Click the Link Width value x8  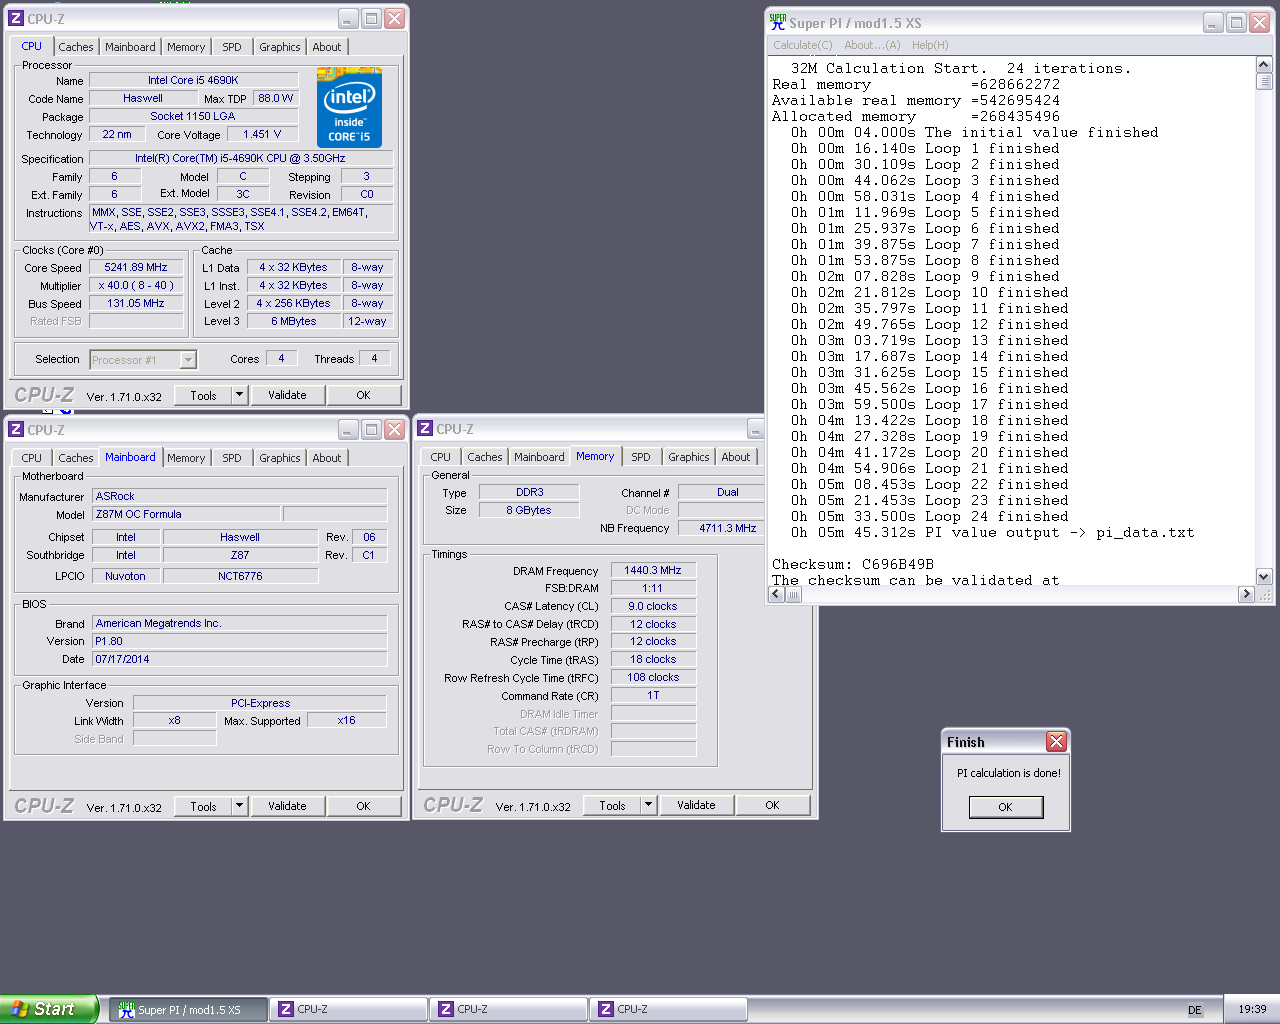click(x=174, y=720)
